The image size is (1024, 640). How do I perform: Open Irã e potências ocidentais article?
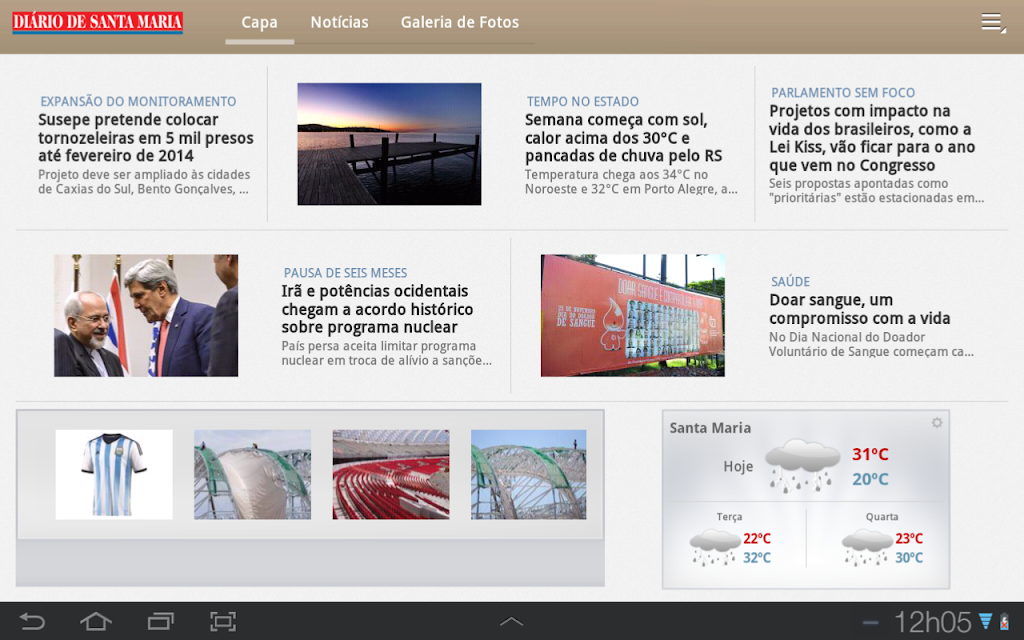click(x=377, y=309)
